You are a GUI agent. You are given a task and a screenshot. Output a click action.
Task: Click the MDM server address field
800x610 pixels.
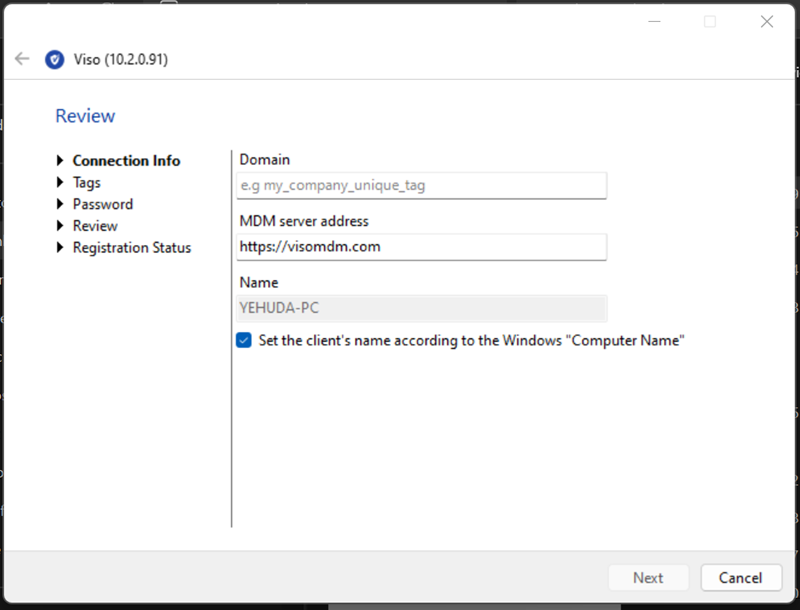point(421,246)
